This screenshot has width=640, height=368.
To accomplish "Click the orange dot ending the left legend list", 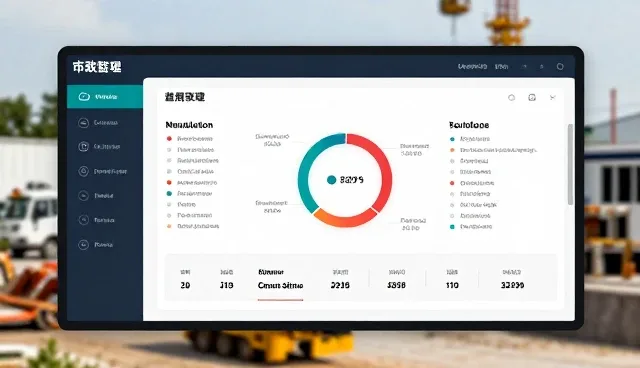I will 169,226.
